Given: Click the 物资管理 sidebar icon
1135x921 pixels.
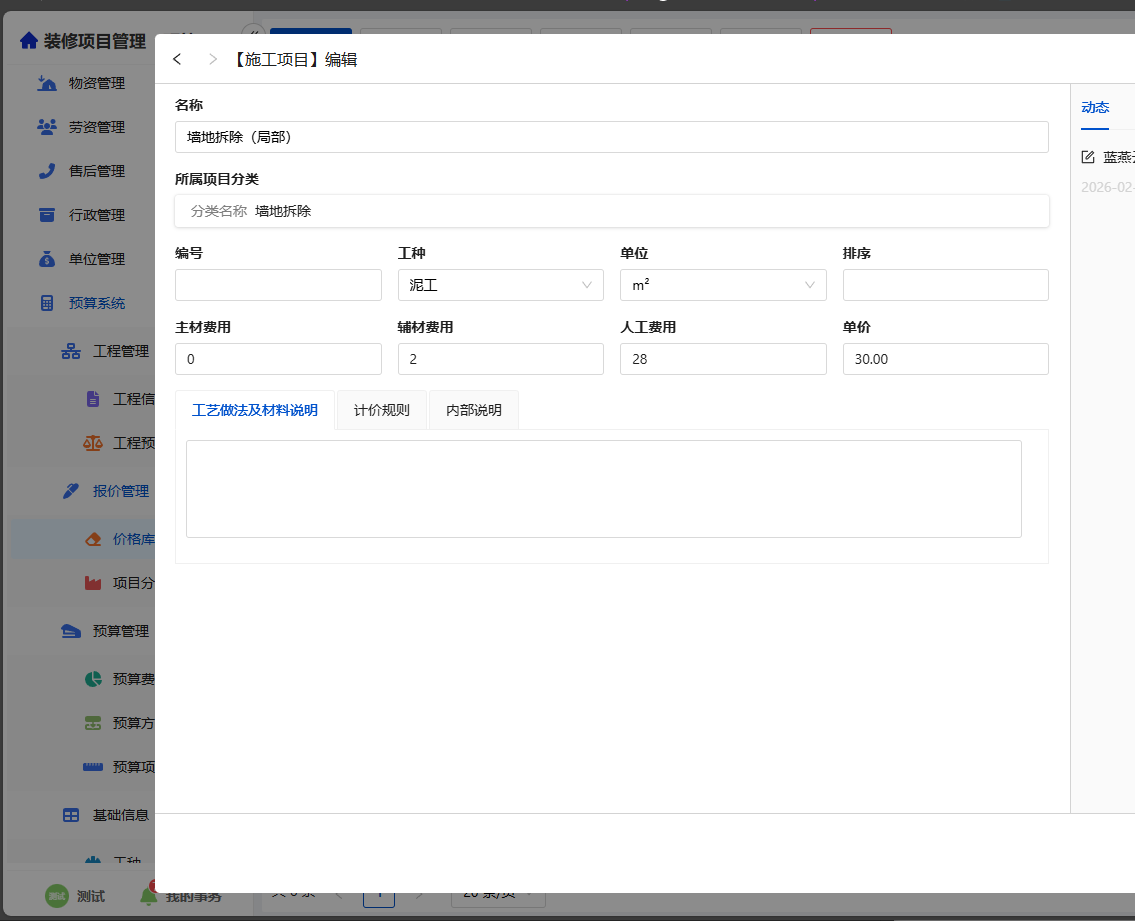Looking at the screenshot, I should coord(46,83).
